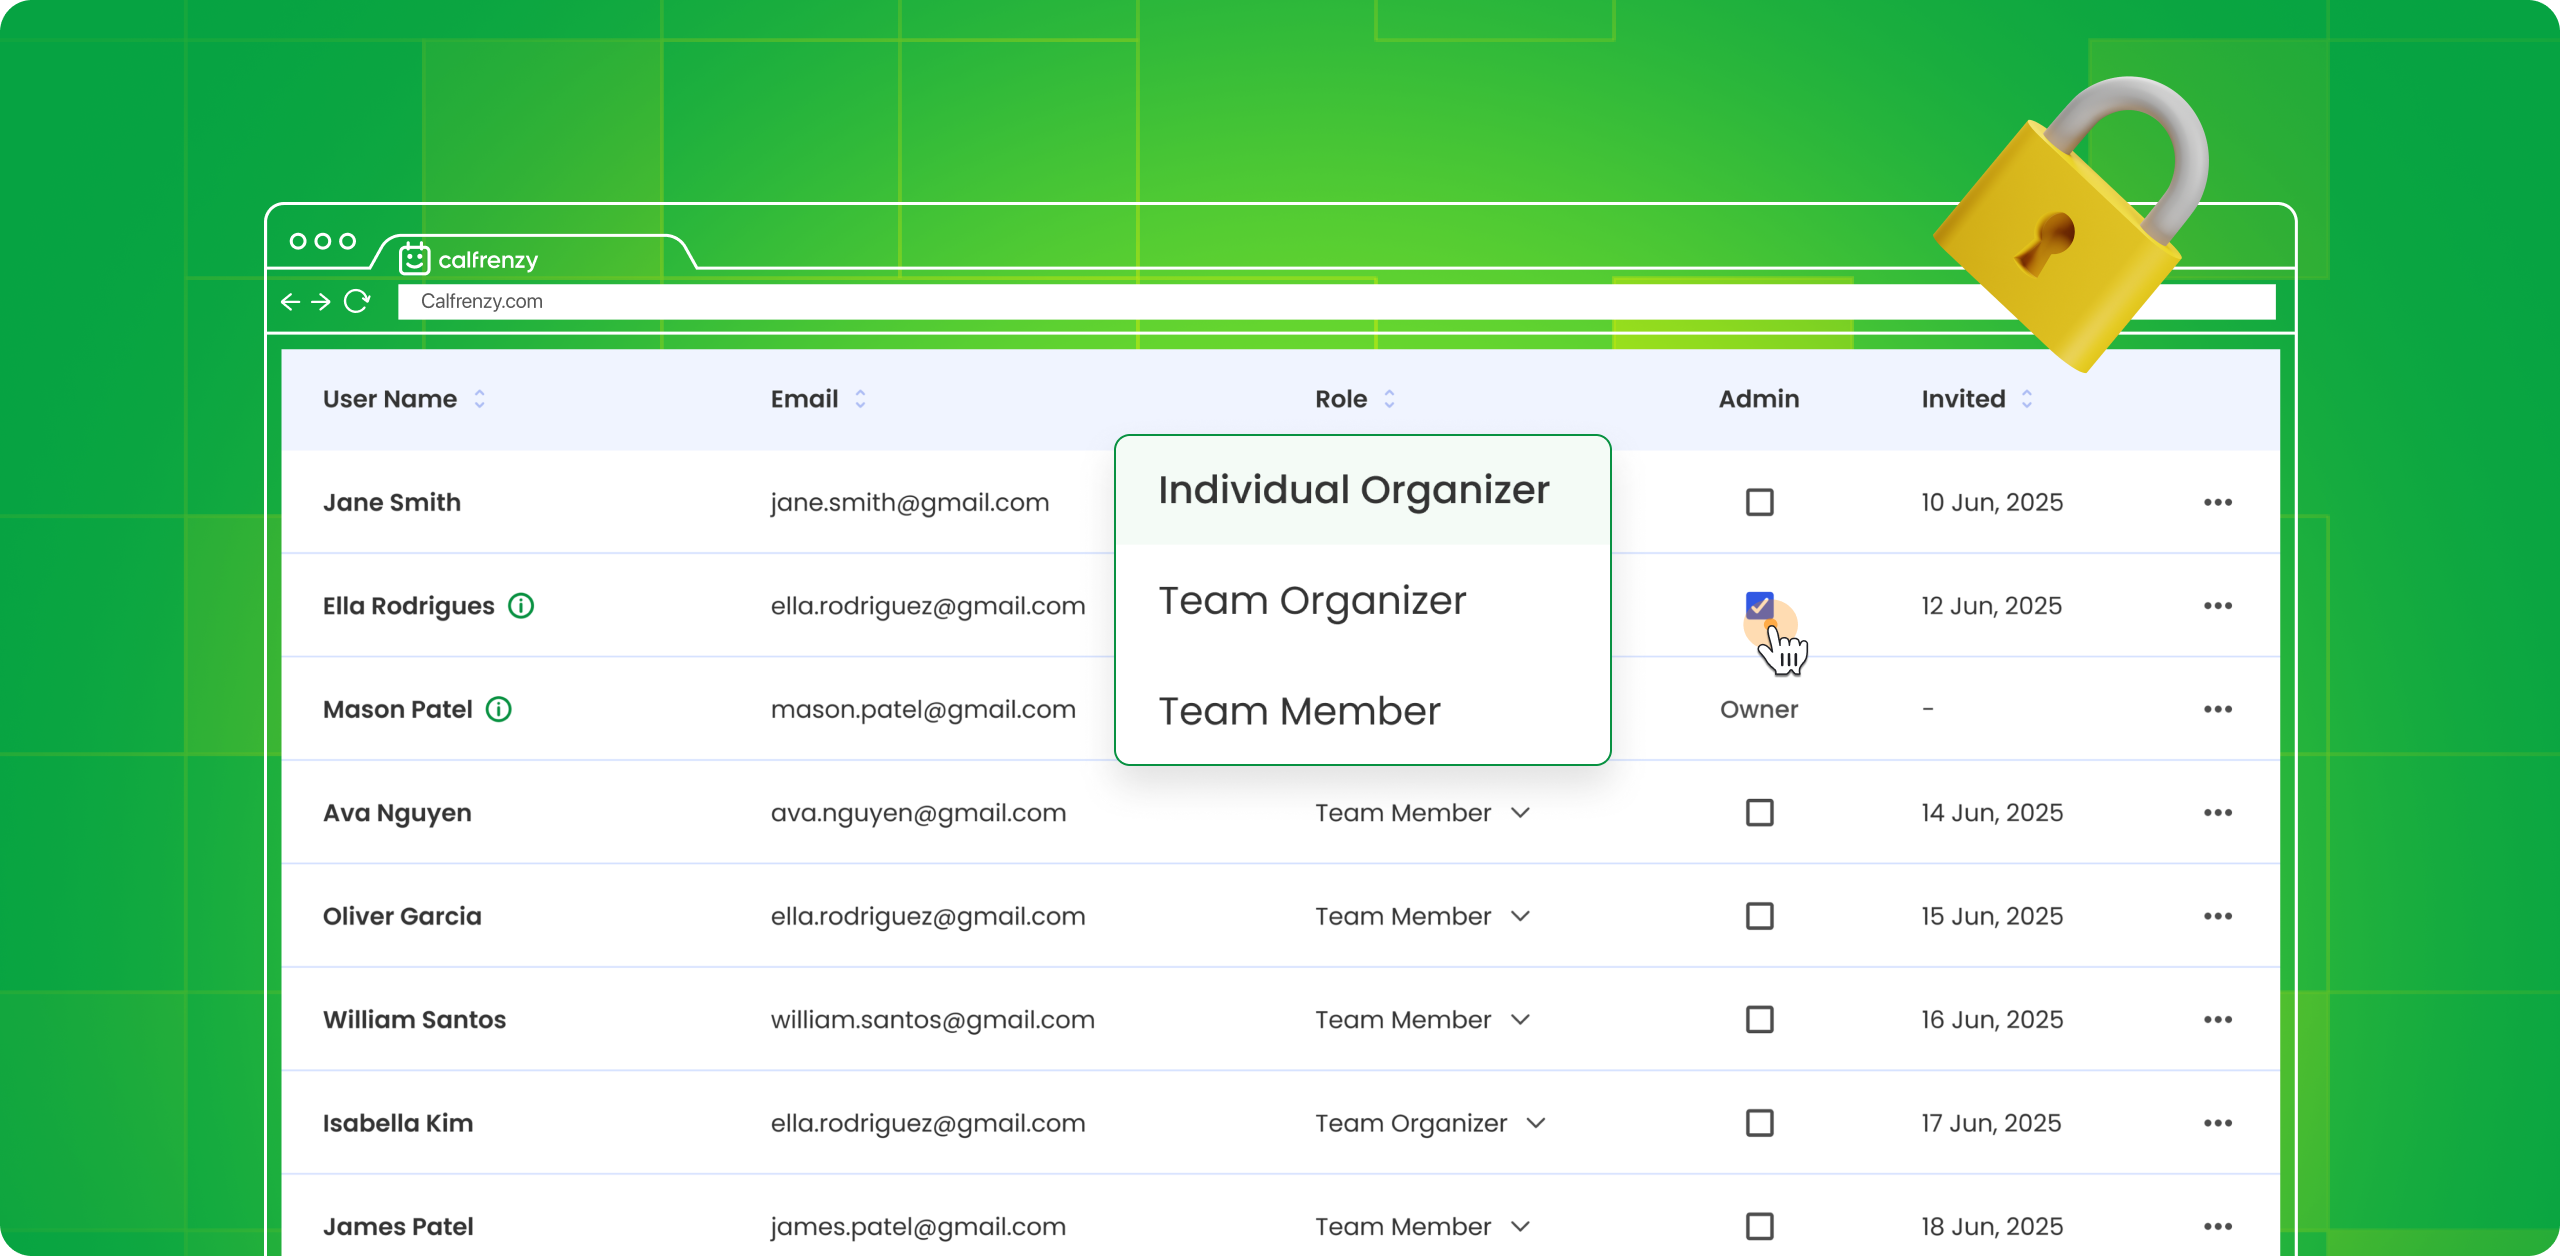This screenshot has width=2560, height=1256.
Task: Click info icon next to Ella Rodrigues
Action: click(x=521, y=606)
